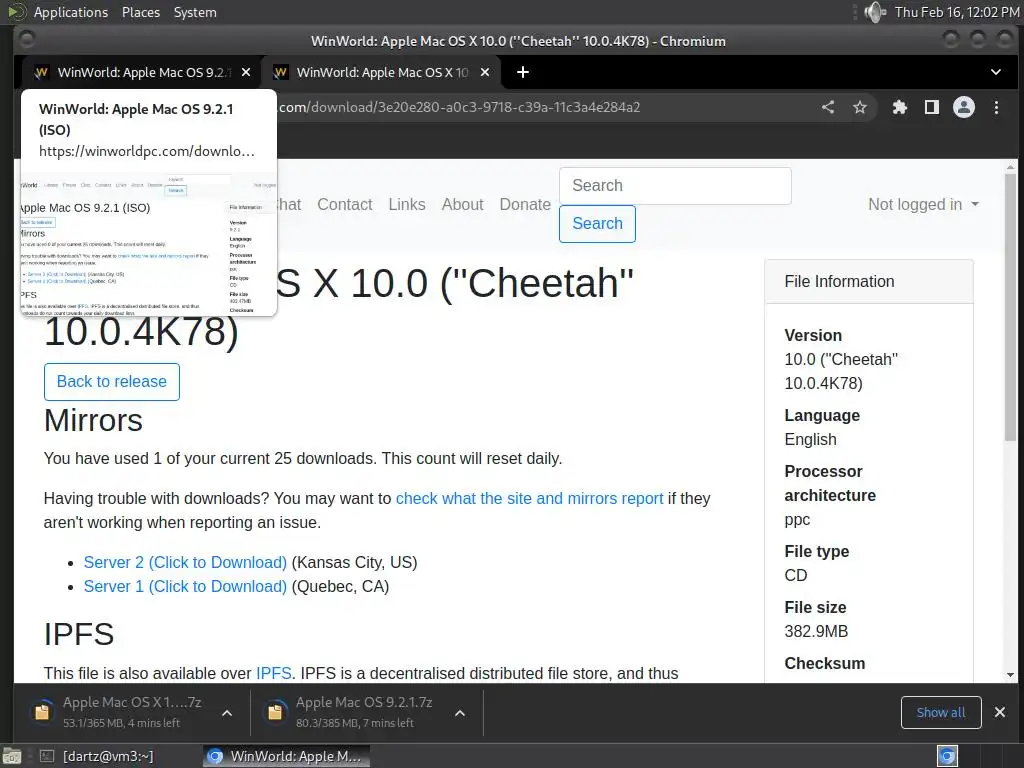Select the WinWorld Chromium taskbar item
Image resolution: width=1024 pixels, height=768 pixels.
point(286,756)
